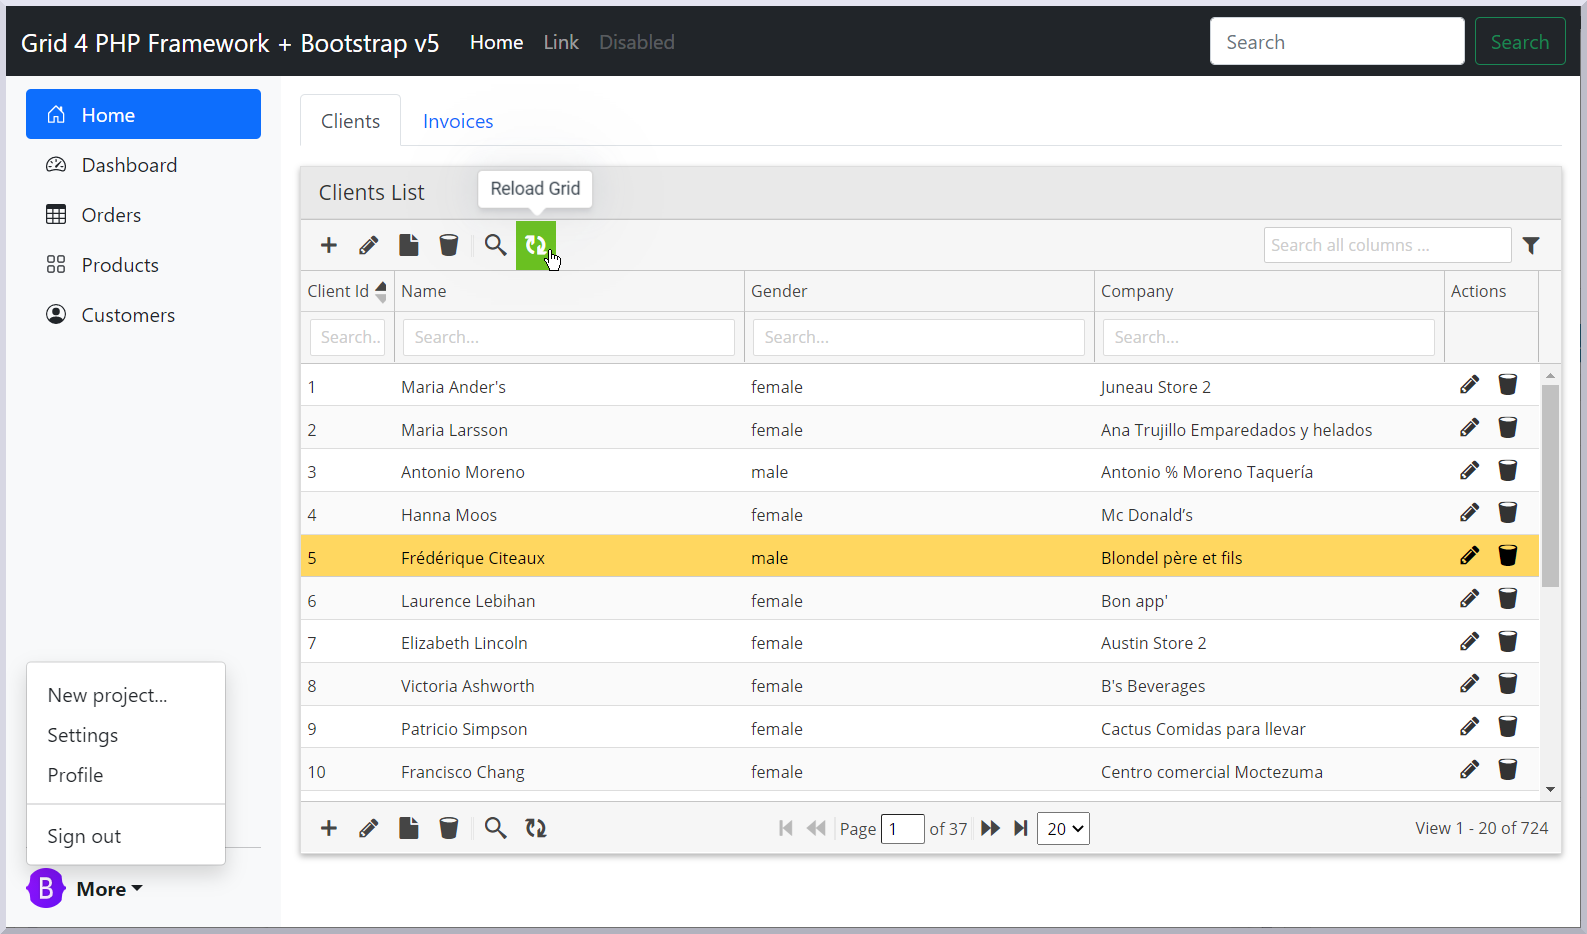Sort by the Client Id column header
The width and height of the screenshot is (1587, 934).
click(340, 291)
